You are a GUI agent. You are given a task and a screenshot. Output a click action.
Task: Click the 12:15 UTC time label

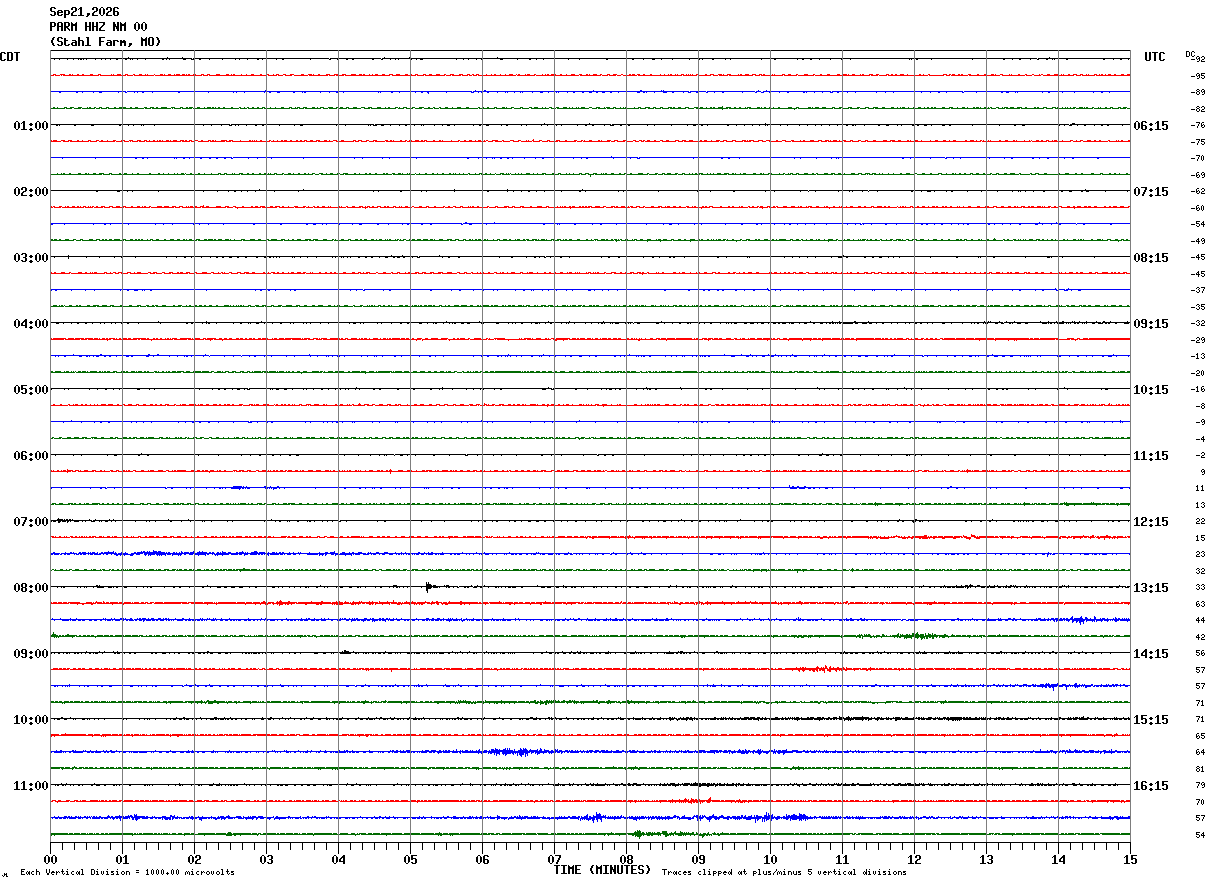1151,522
